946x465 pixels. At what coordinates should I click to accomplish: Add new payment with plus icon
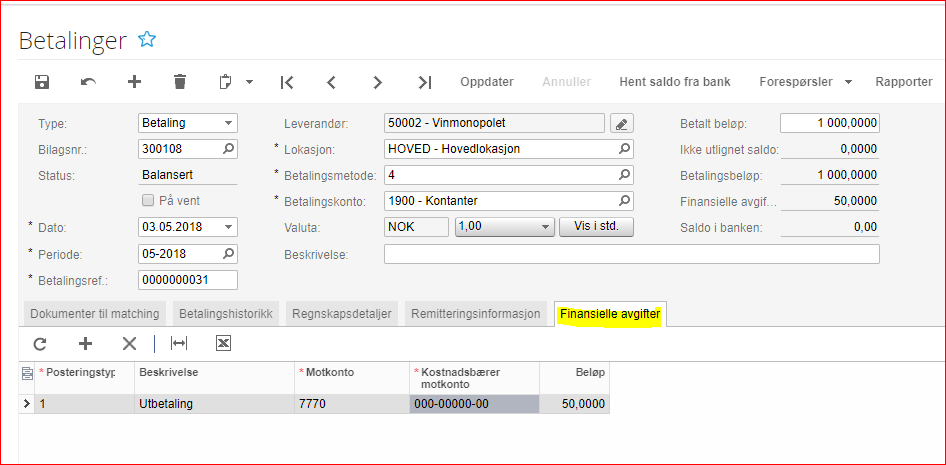(134, 82)
